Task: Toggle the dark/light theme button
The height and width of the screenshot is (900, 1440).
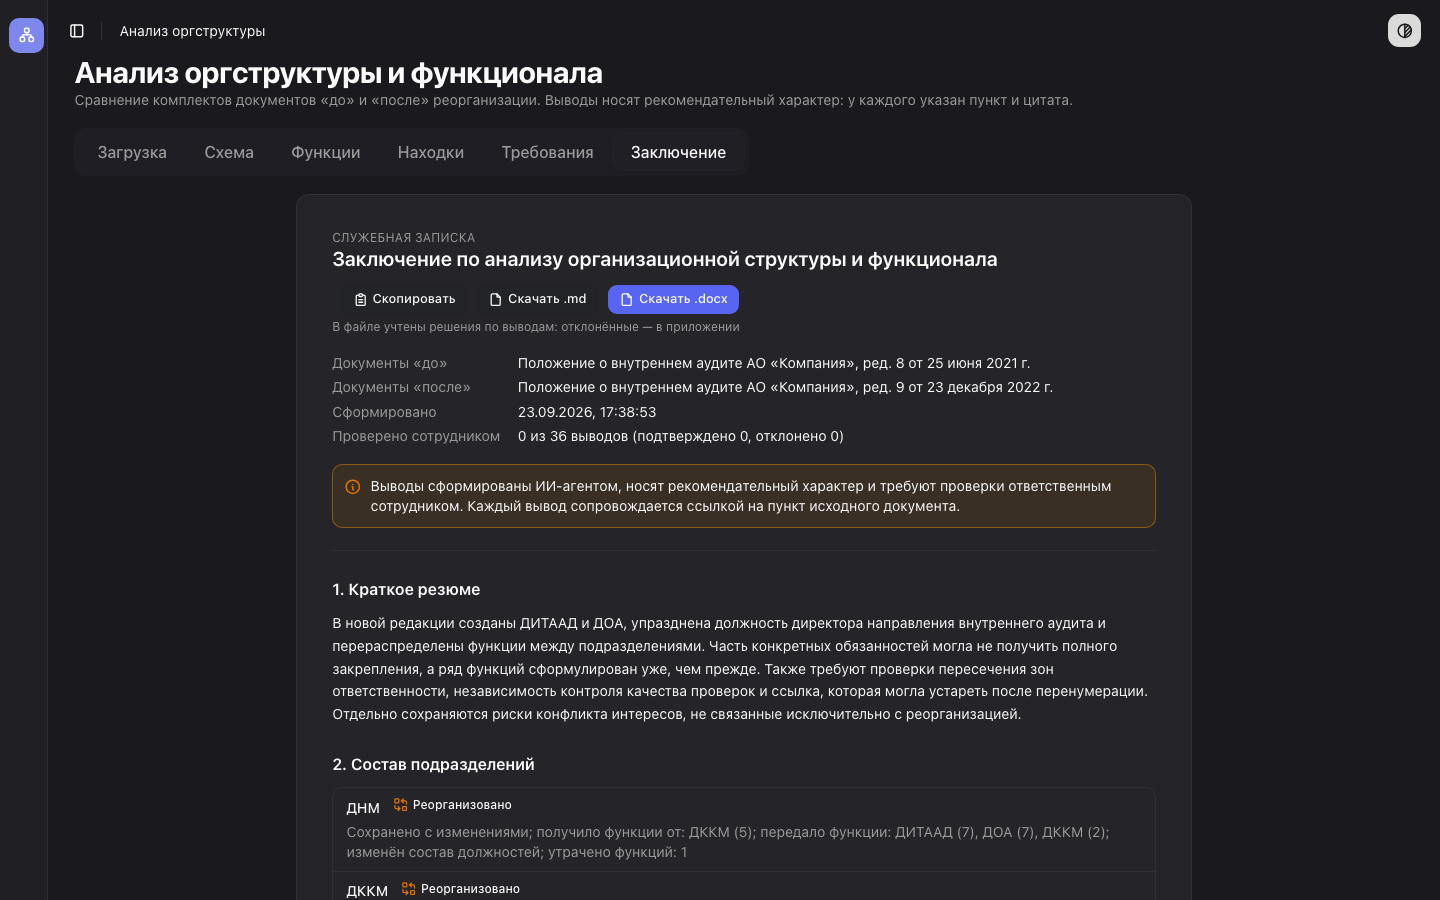Action: [x=1404, y=31]
